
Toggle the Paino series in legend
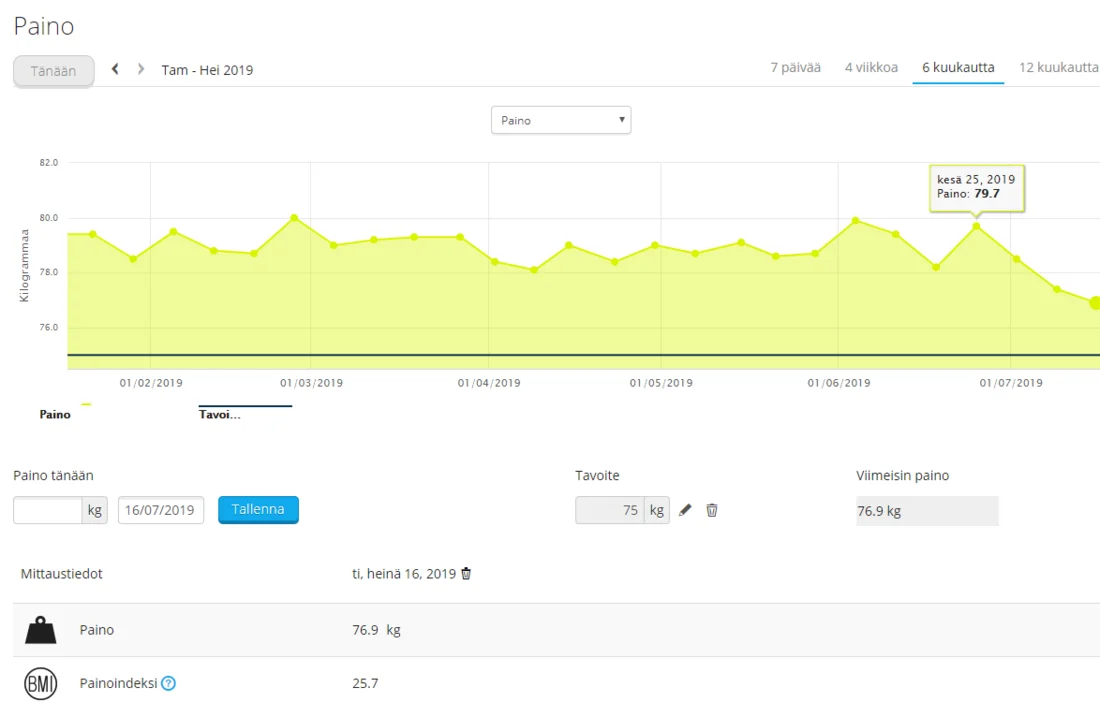[x=55, y=414]
